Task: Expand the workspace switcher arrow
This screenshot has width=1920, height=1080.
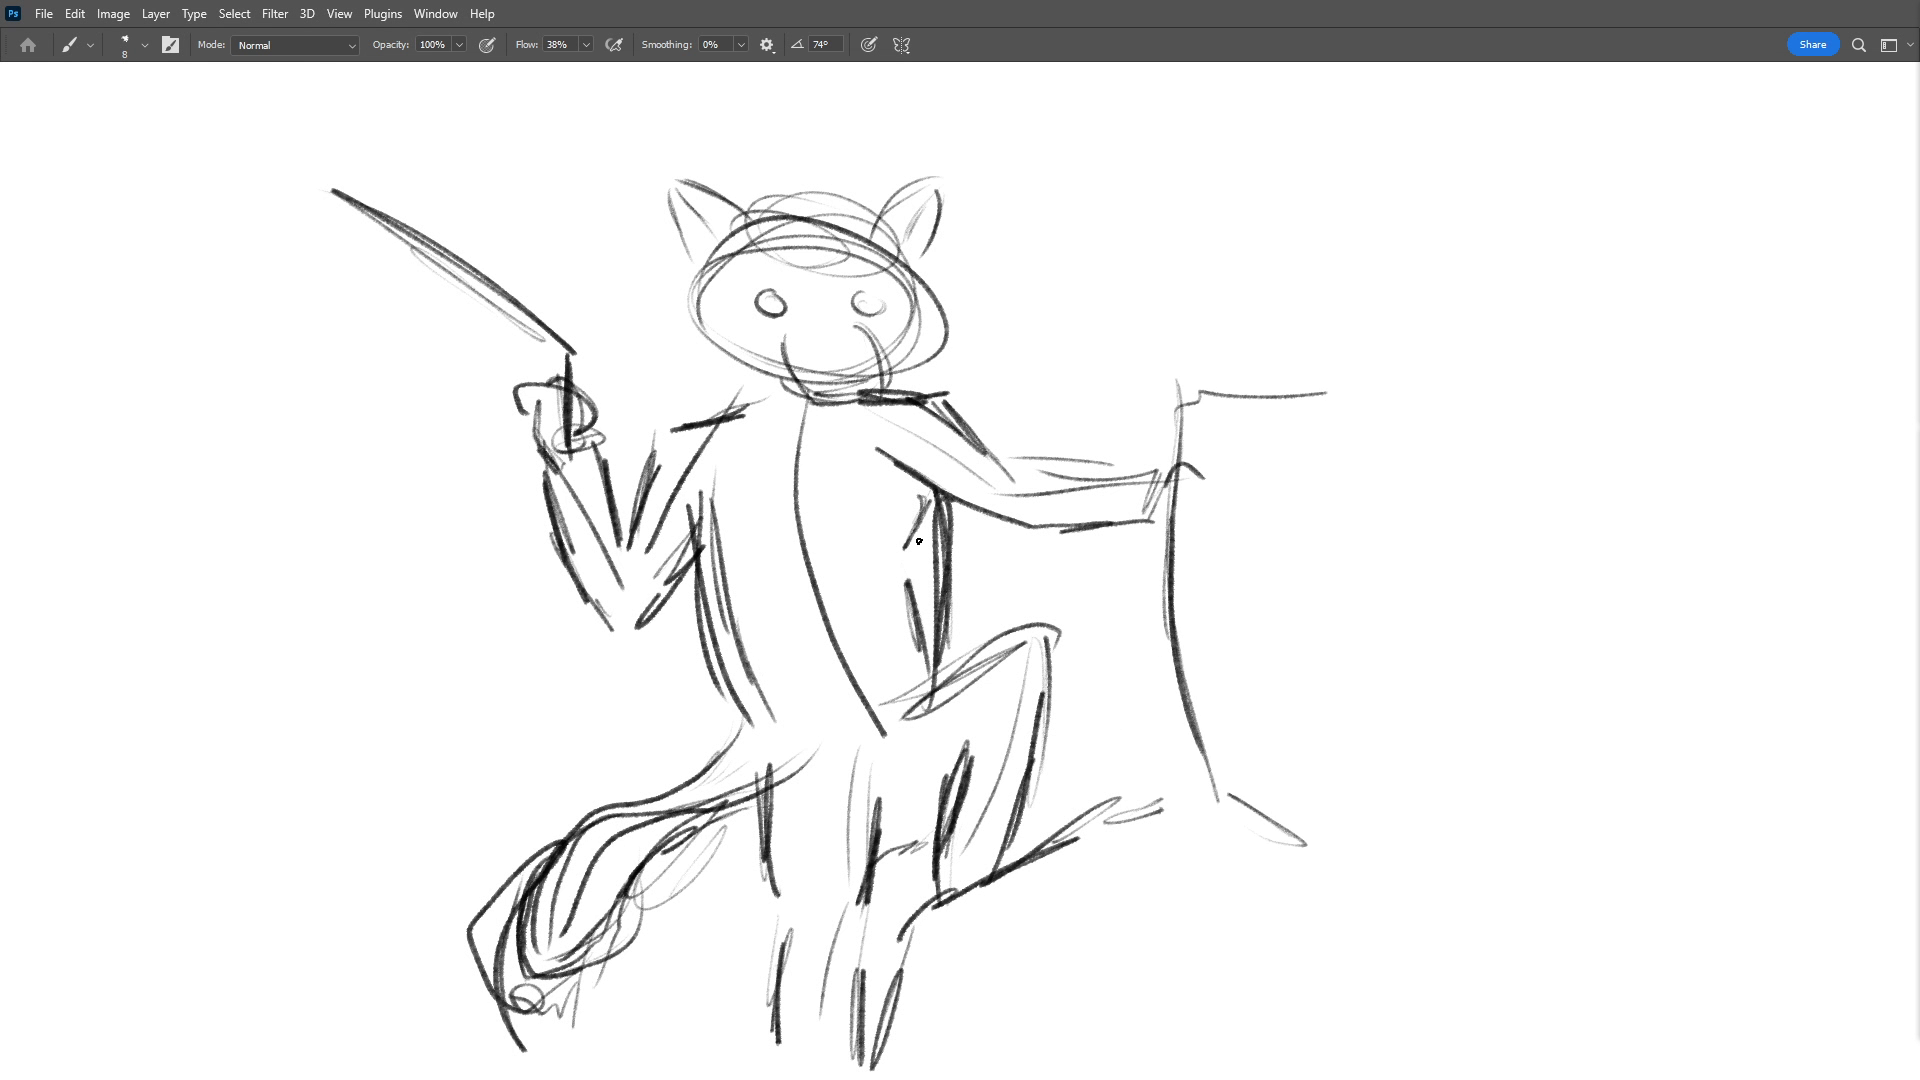Action: 1910,45
